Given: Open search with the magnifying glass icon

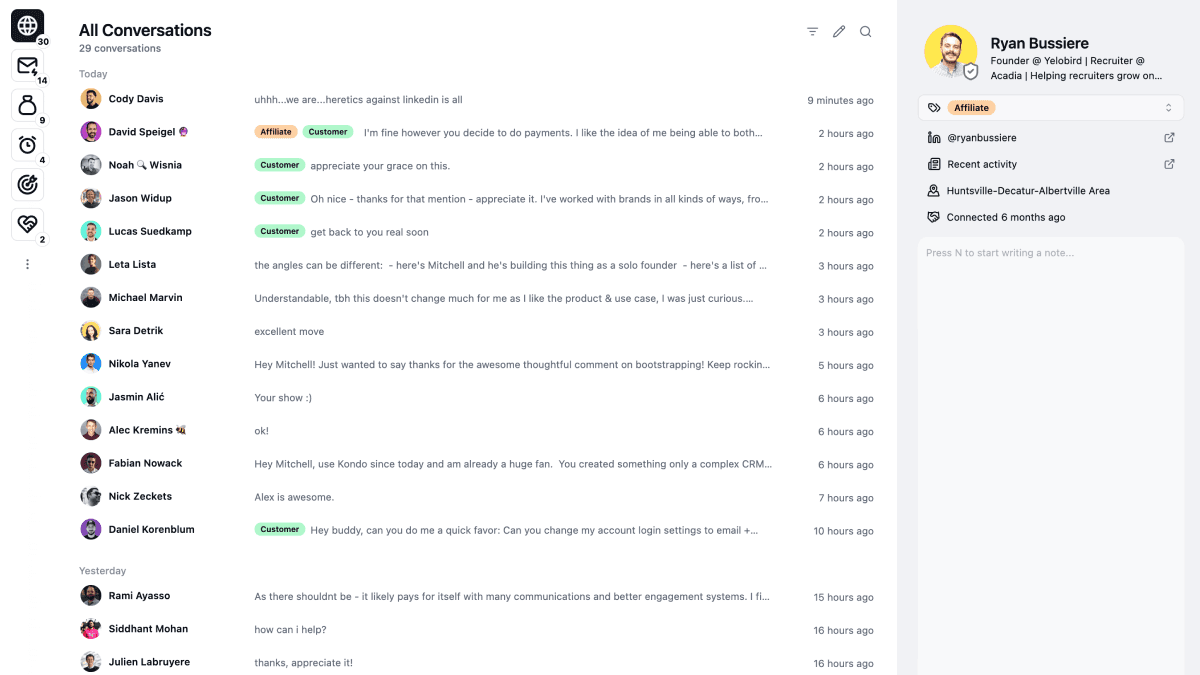Looking at the screenshot, I should coord(865,31).
